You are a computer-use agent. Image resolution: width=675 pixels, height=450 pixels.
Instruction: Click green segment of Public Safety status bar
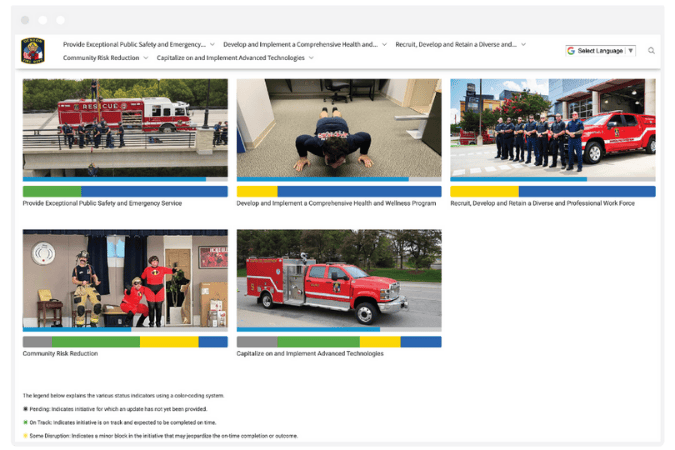pos(52,192)
